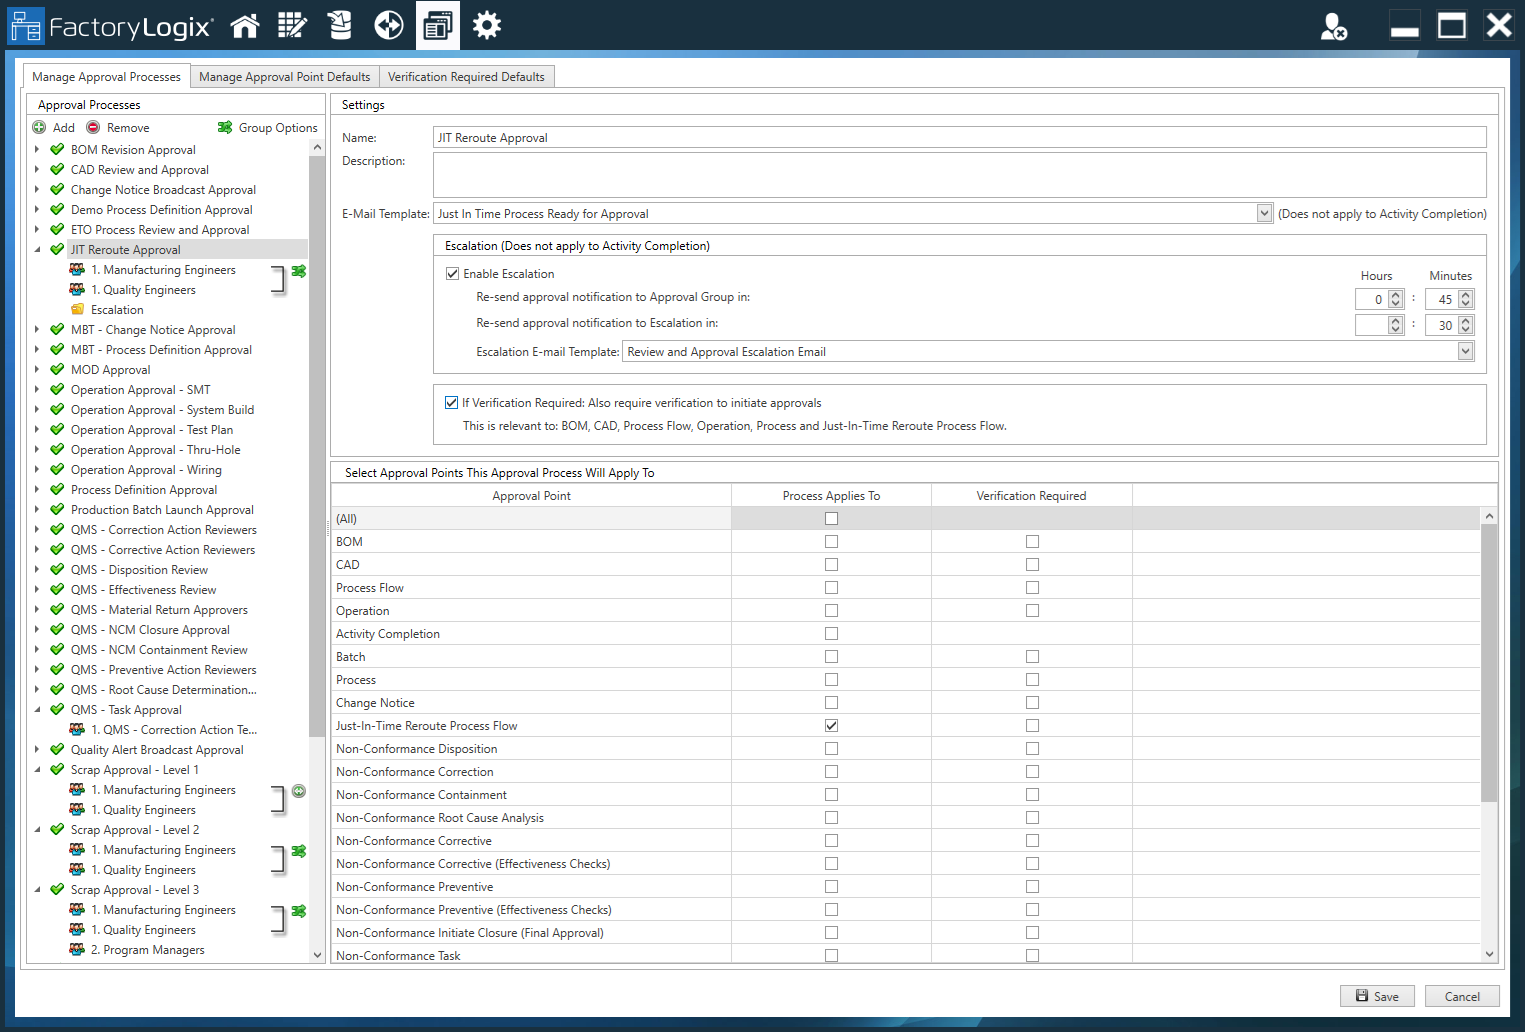Click the database import icon
The width and height of the screenshot is (1525, 1032).
point(340,26)
